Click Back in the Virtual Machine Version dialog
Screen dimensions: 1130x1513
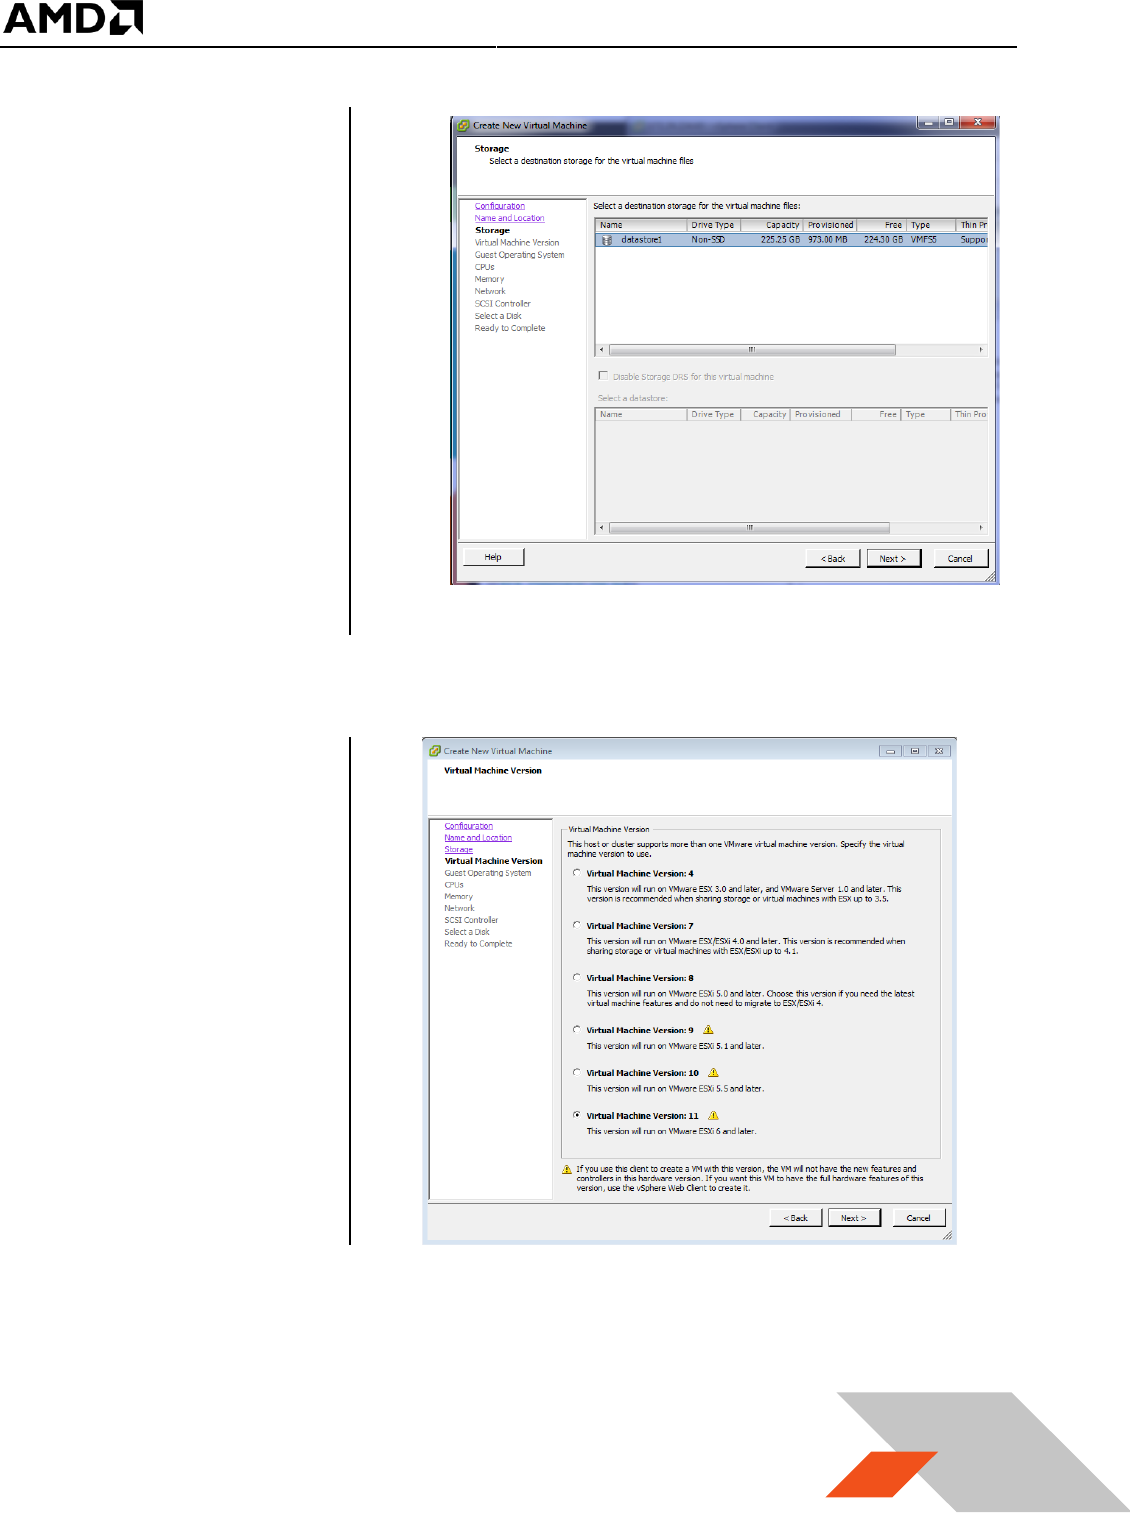(x=796, y=1217)
